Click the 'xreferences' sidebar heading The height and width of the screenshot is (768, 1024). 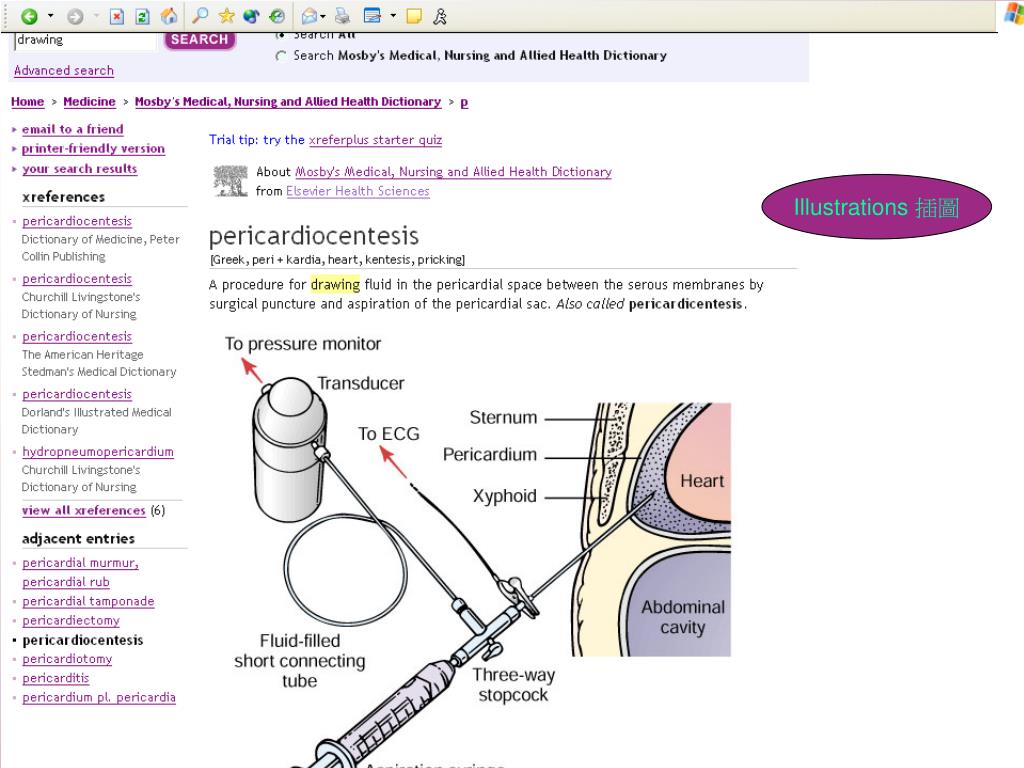(63, 197)
